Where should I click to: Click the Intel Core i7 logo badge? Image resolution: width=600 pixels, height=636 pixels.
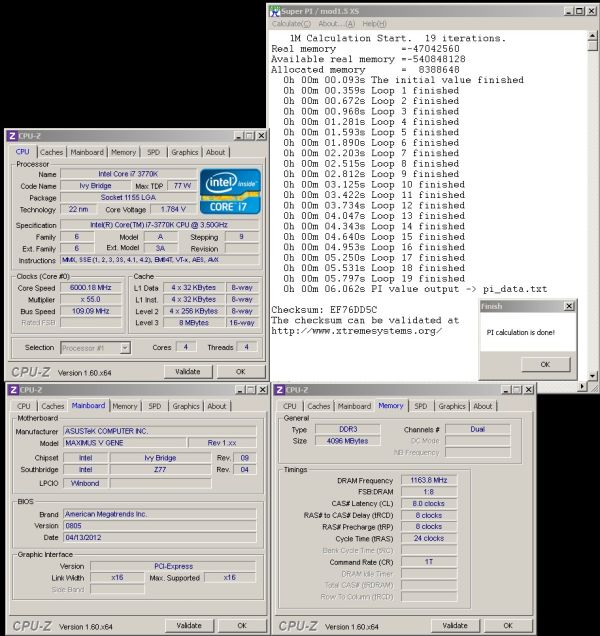tap(230, 191)
